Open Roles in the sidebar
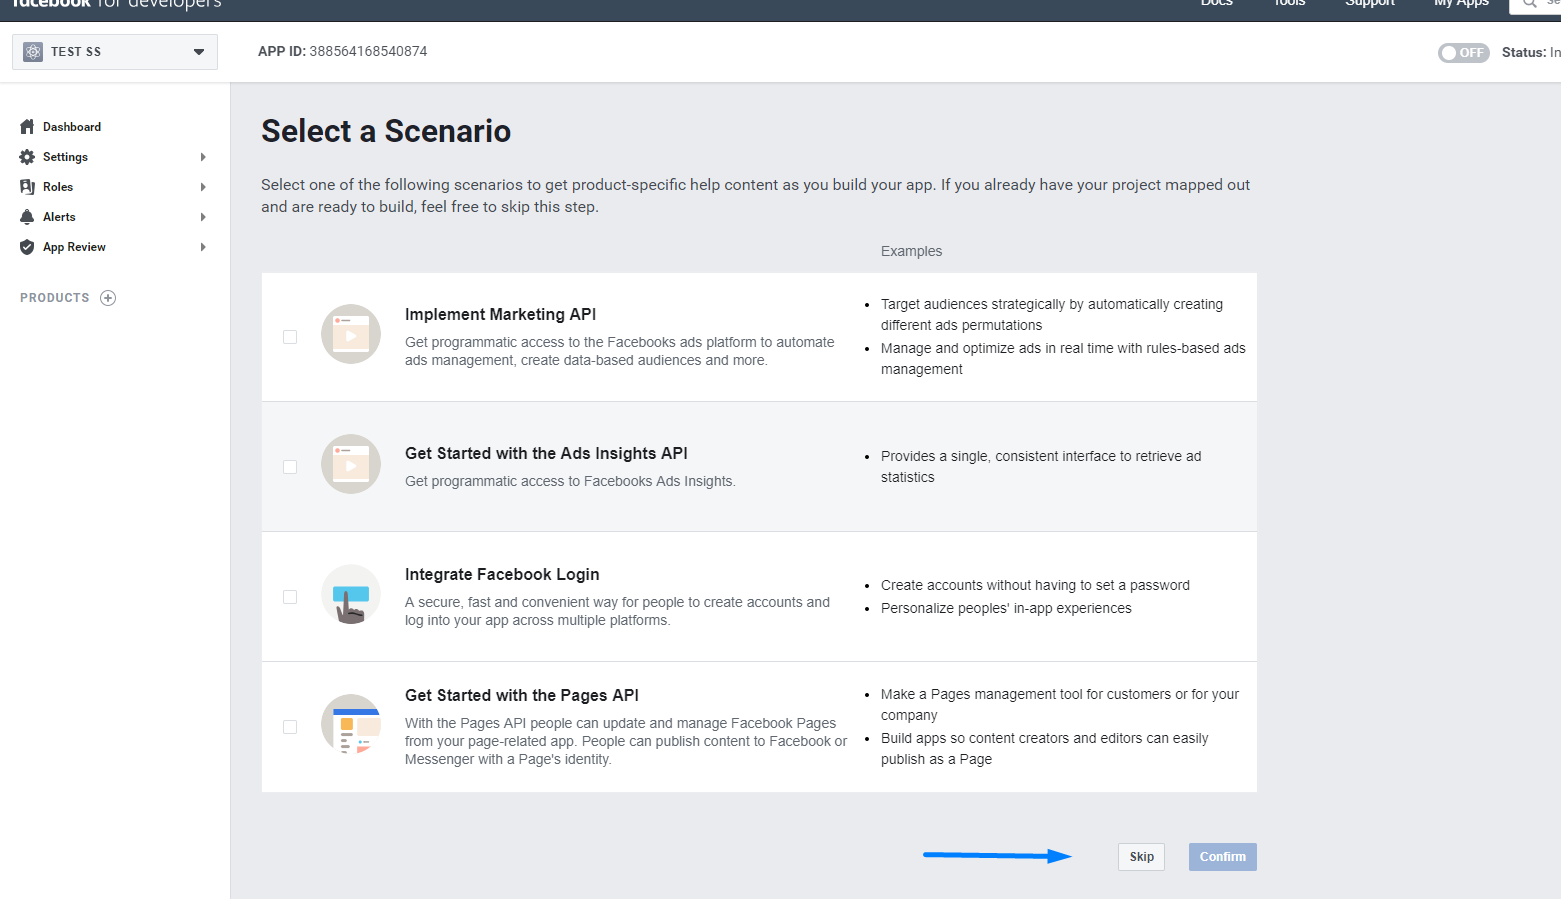1561x899 pixels. (58, 187)
